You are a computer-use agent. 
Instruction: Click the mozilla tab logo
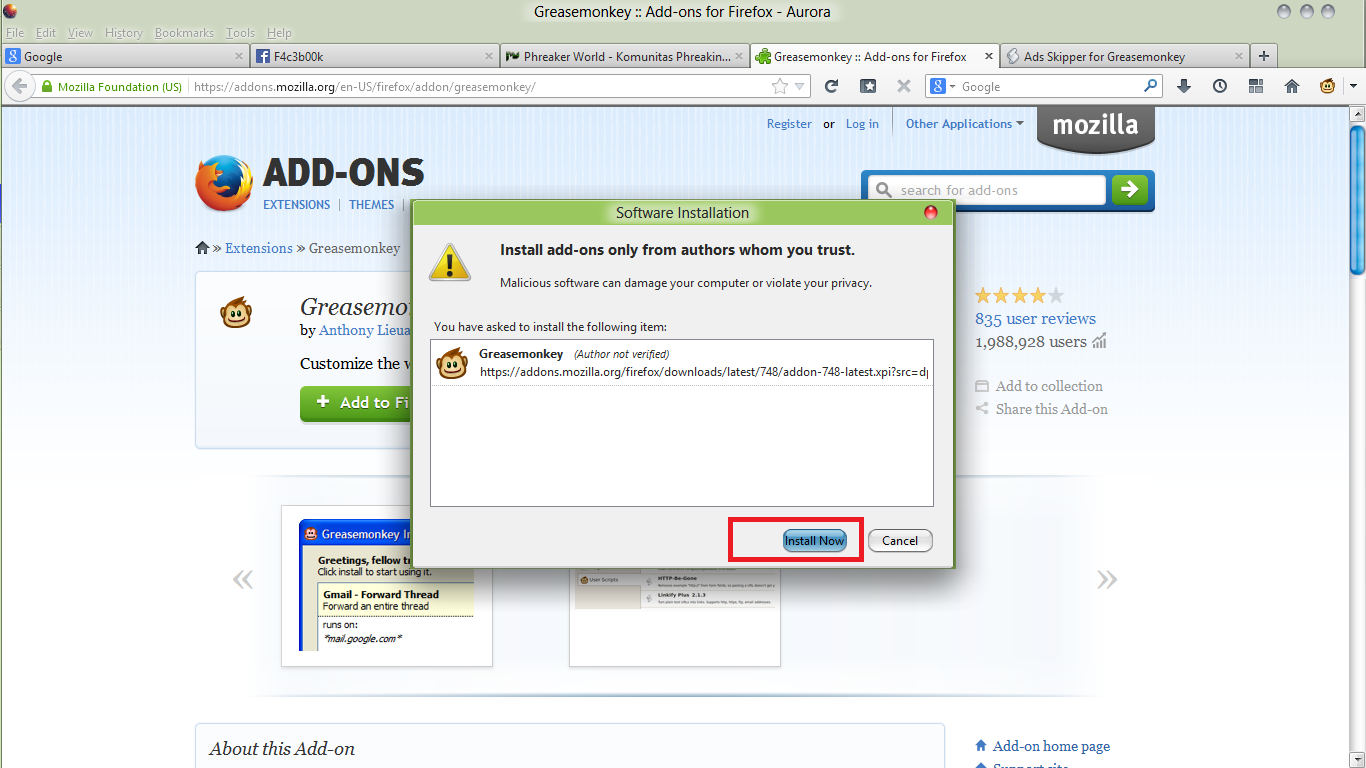[1095, 129]
